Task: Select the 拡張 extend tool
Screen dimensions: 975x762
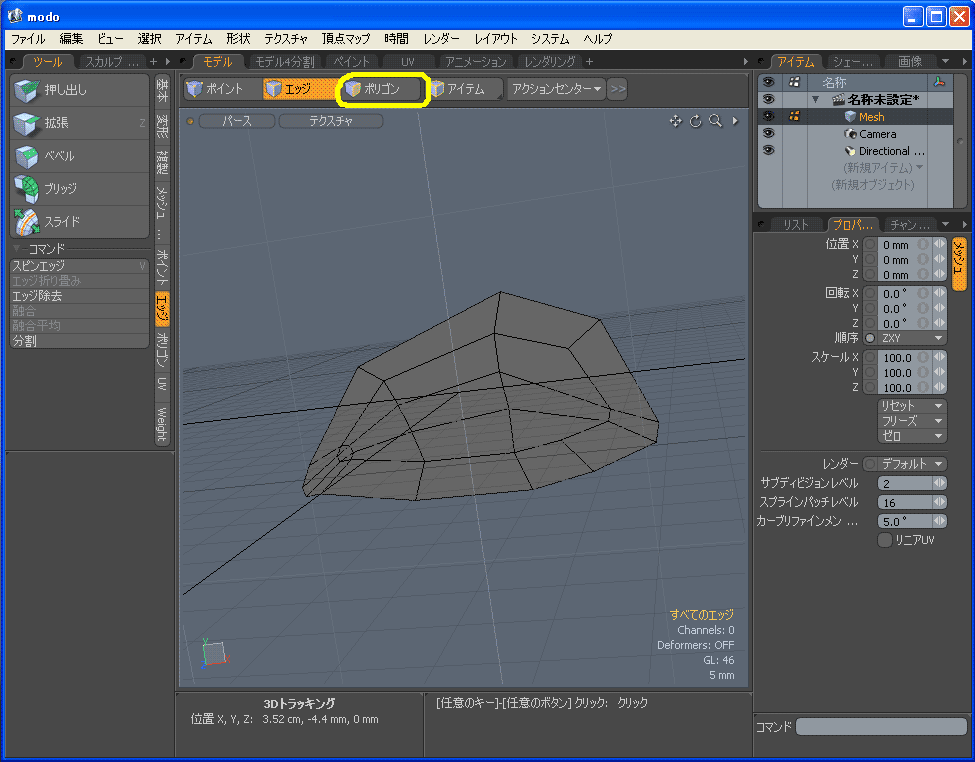Action: [x=80, y=123]
